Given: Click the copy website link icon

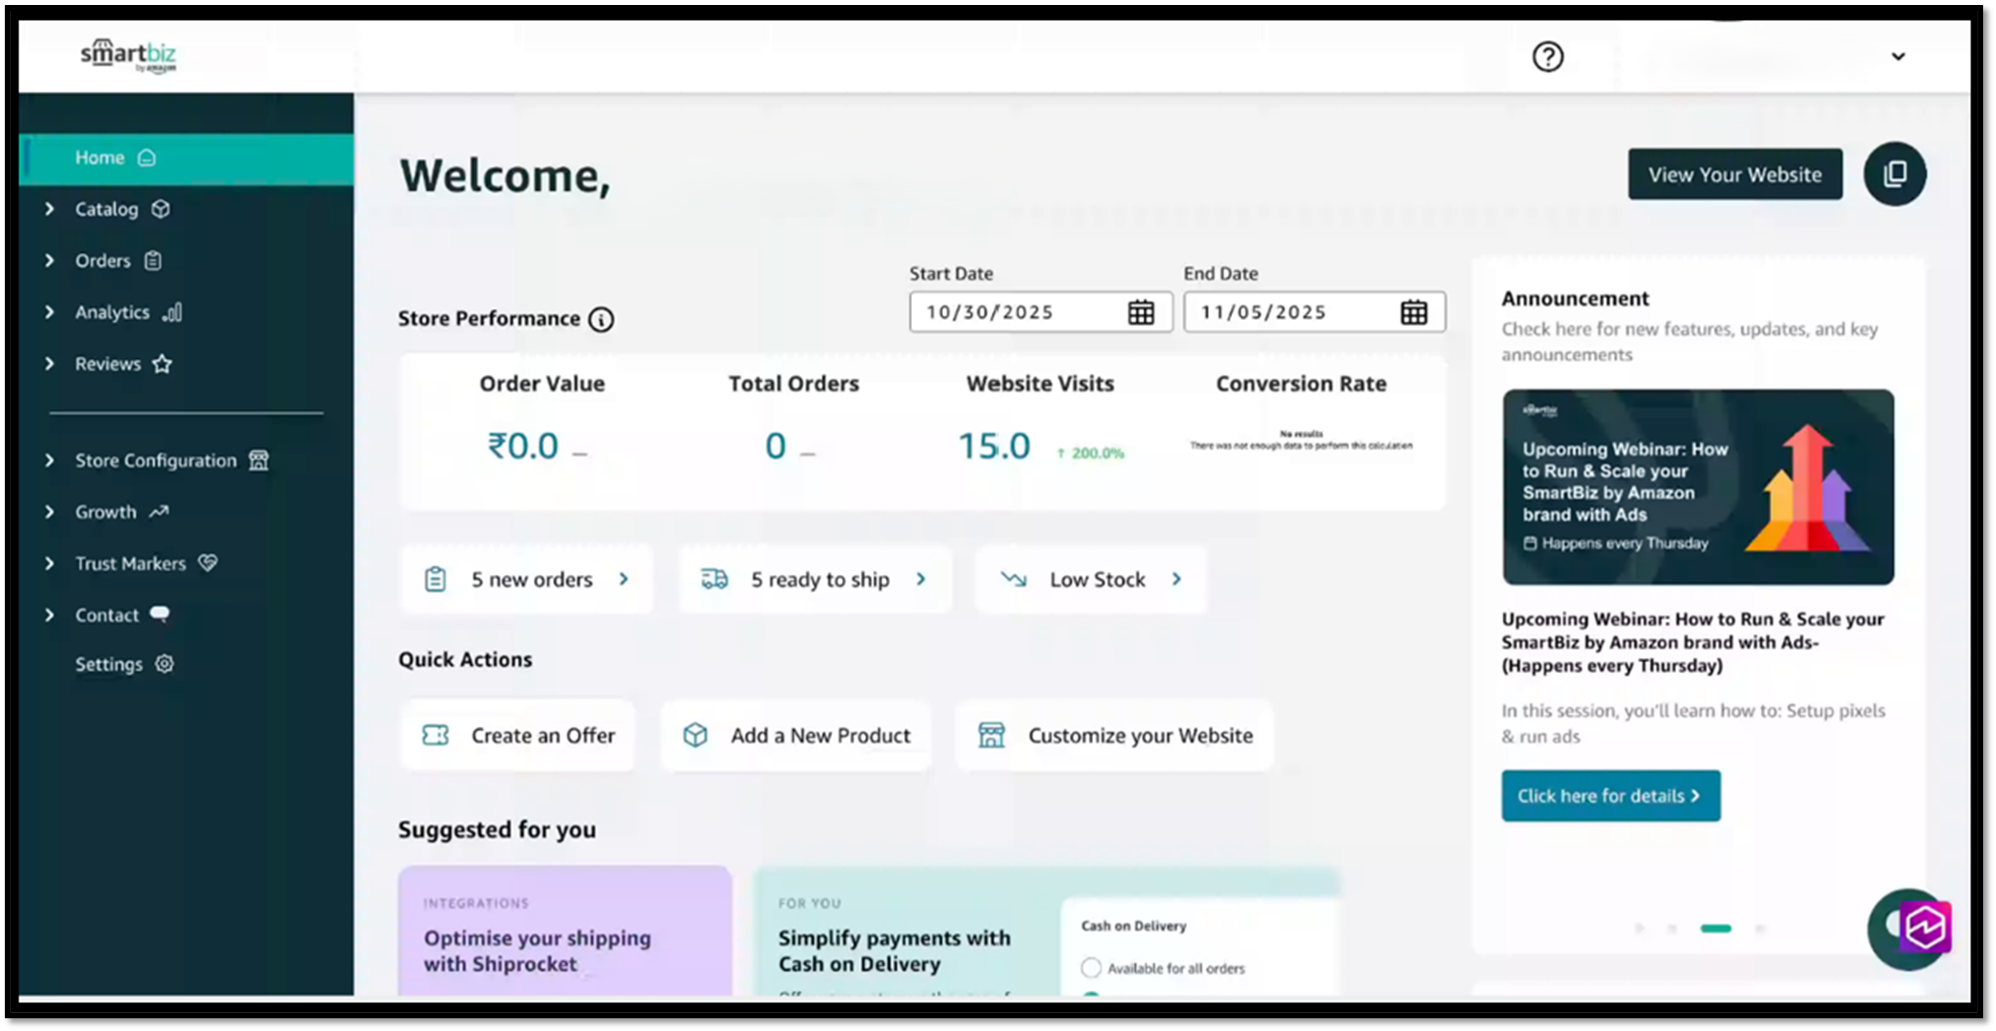Looking at the screenshot, I should 1894,174.
